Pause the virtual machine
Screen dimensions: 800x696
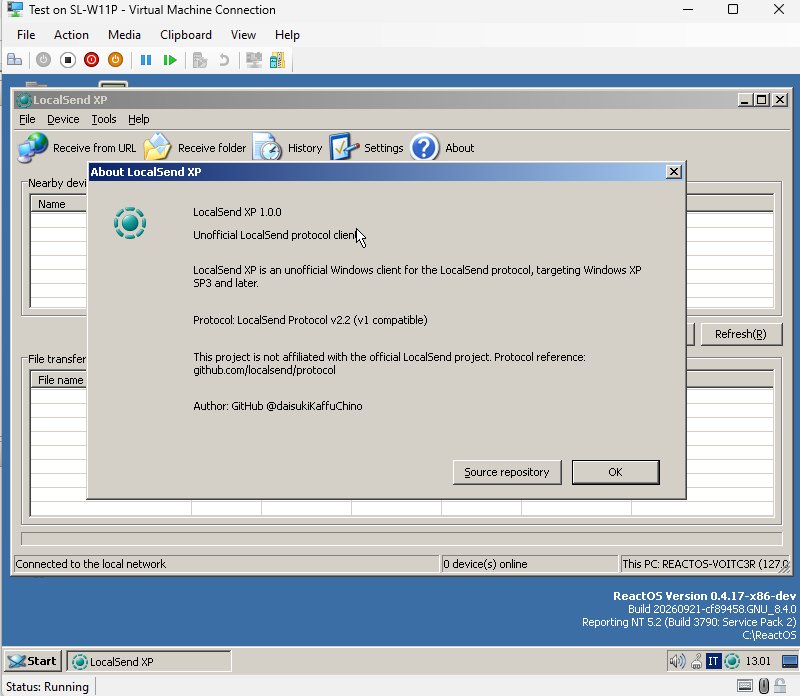click(146, 60)
